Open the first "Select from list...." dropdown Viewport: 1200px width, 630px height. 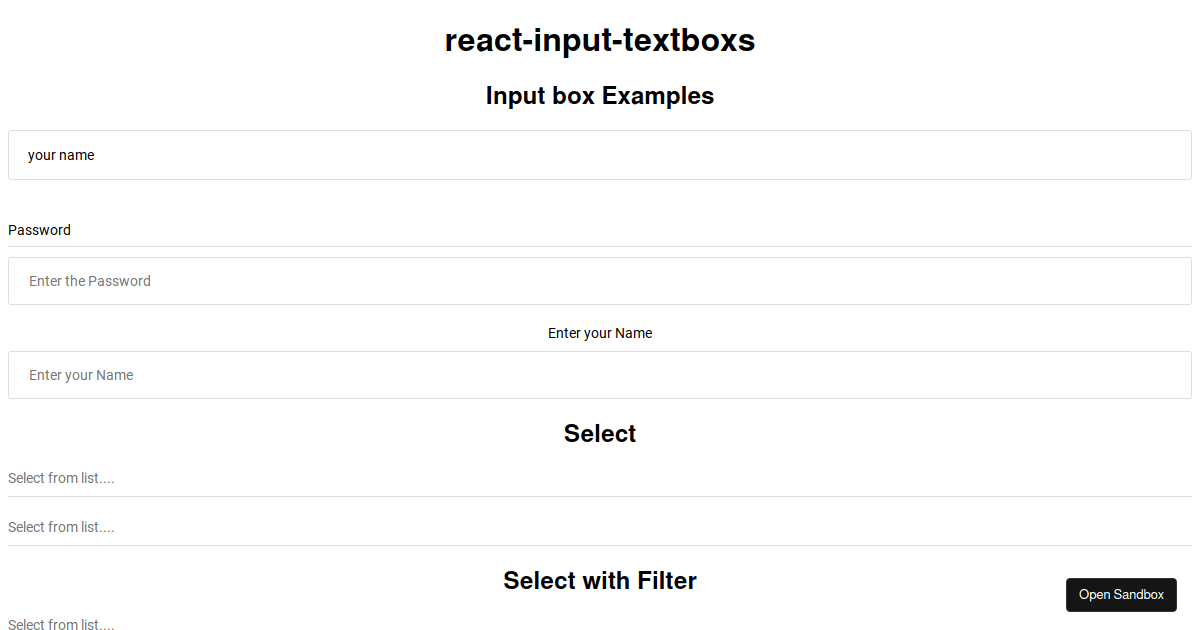pyautogui.click(x=599, y=478)
